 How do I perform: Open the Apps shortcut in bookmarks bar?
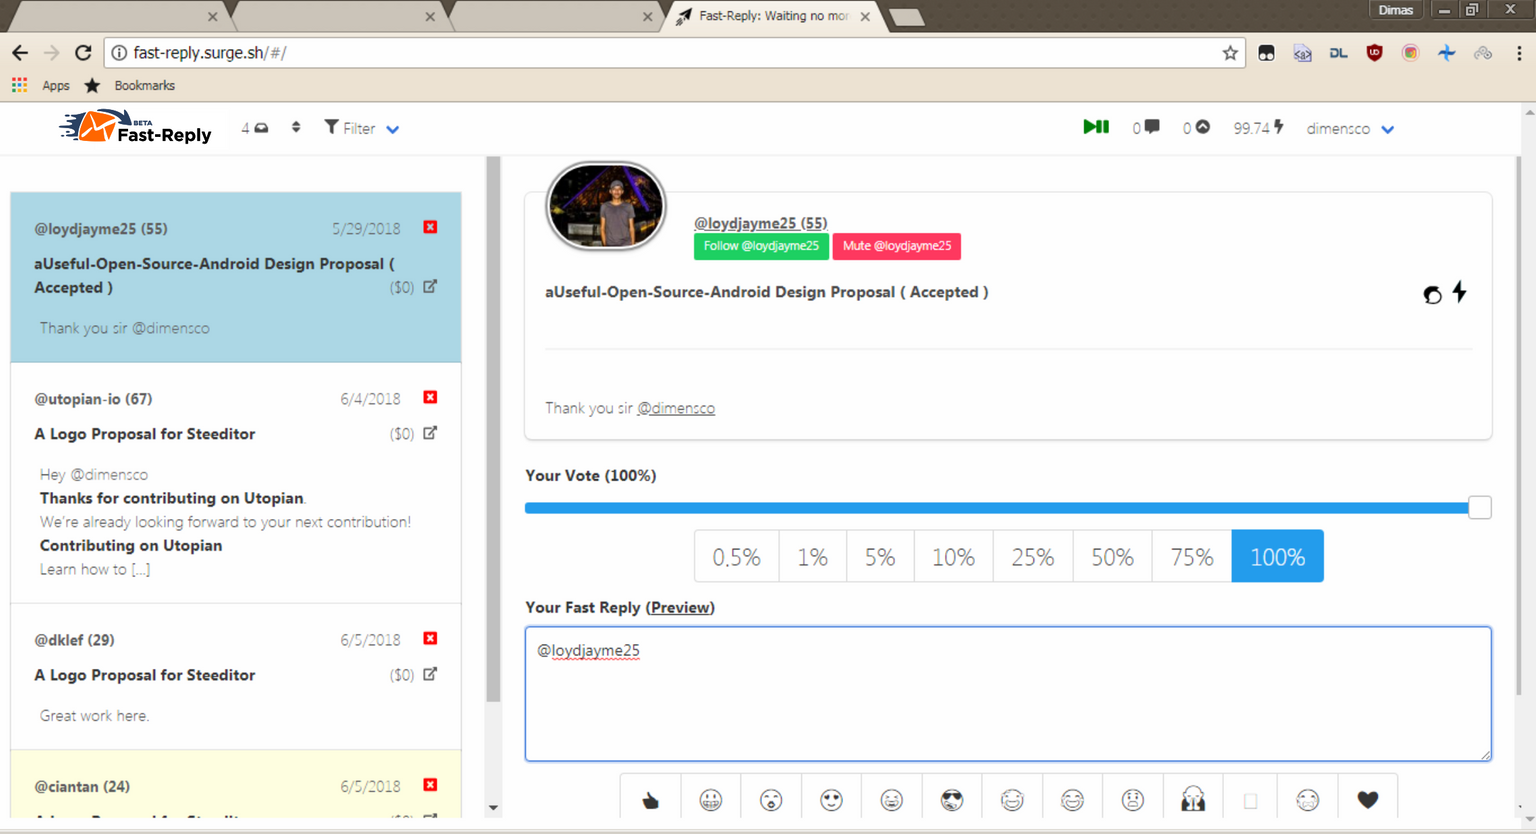(x=41, y=86)
